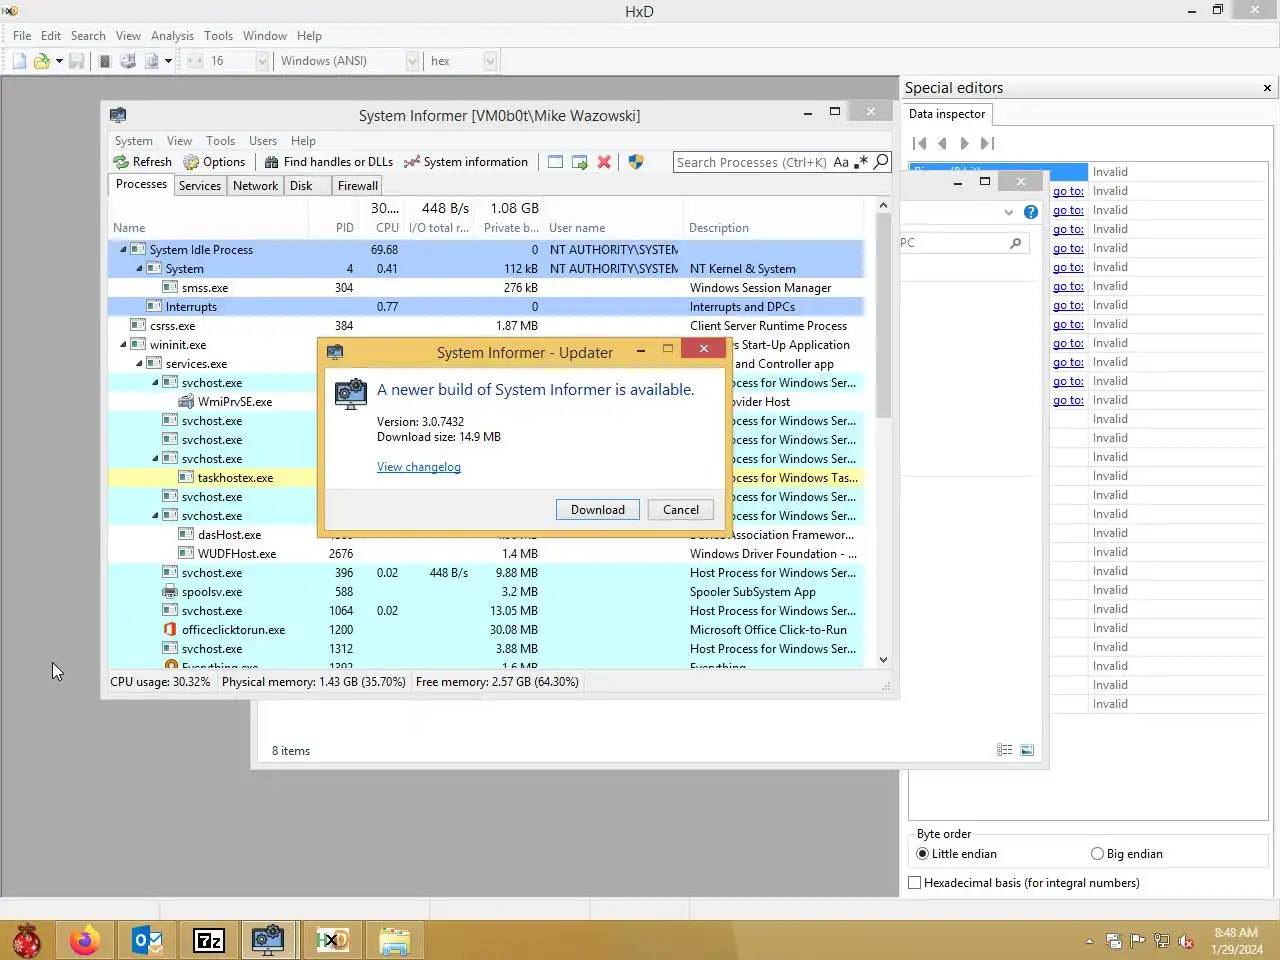Open the Windows (ANSI) encoding dropdown

point(412,61)
